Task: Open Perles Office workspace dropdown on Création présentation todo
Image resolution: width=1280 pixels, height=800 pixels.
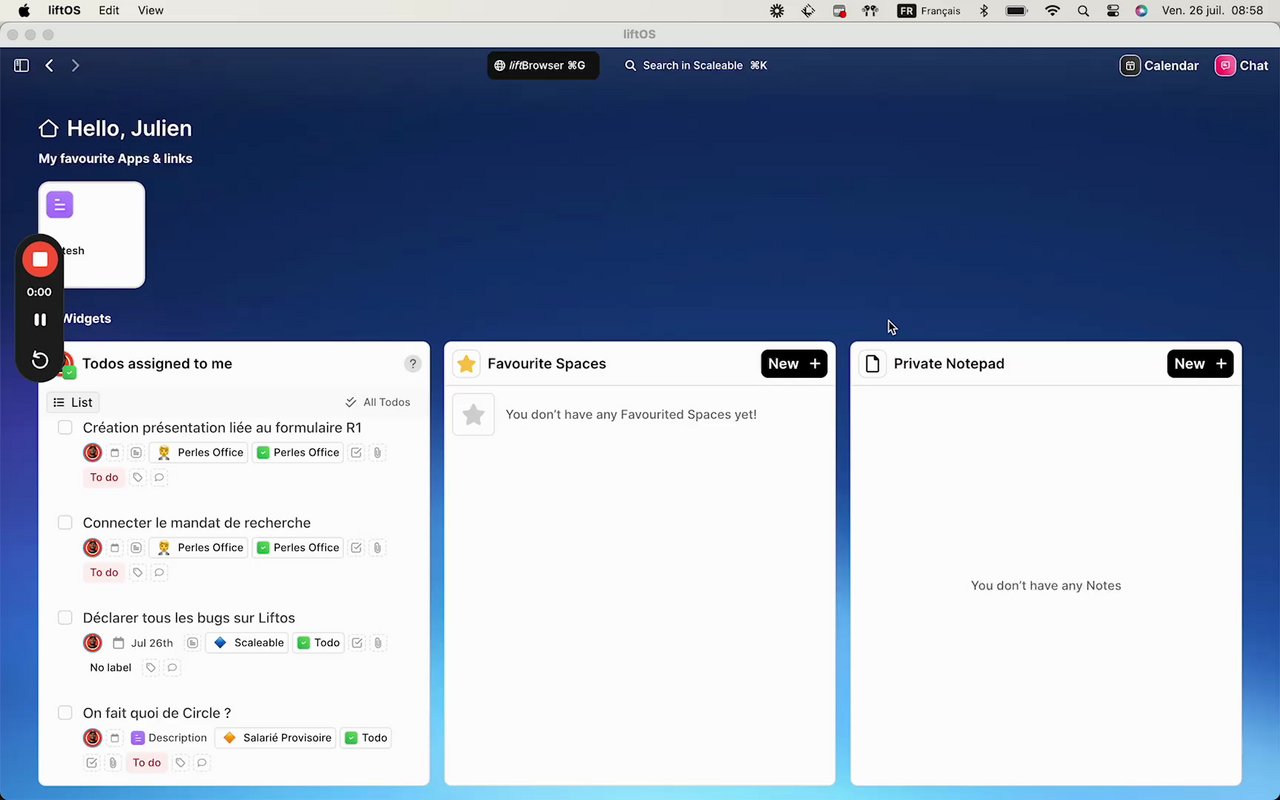Action: [199, 453]
